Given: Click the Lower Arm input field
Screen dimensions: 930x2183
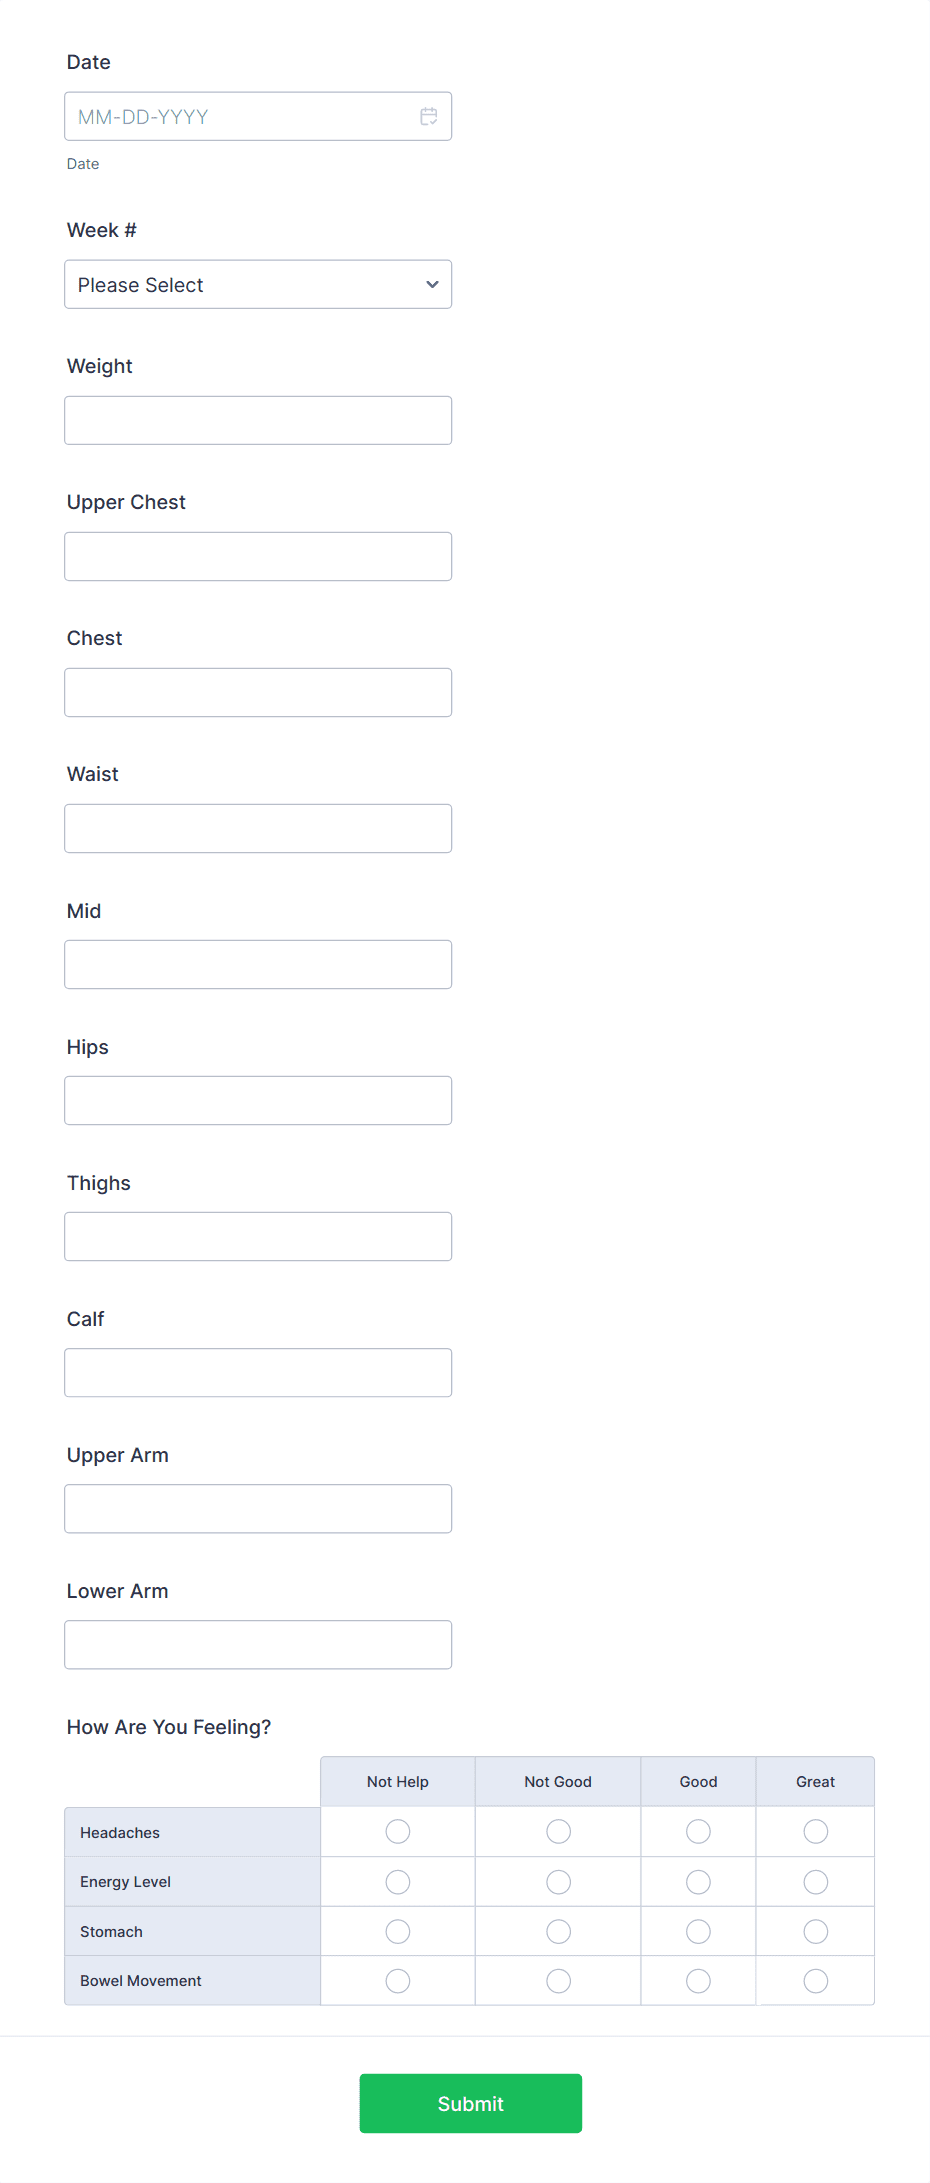Looking at the screenshot, I should coord(257,1644).
